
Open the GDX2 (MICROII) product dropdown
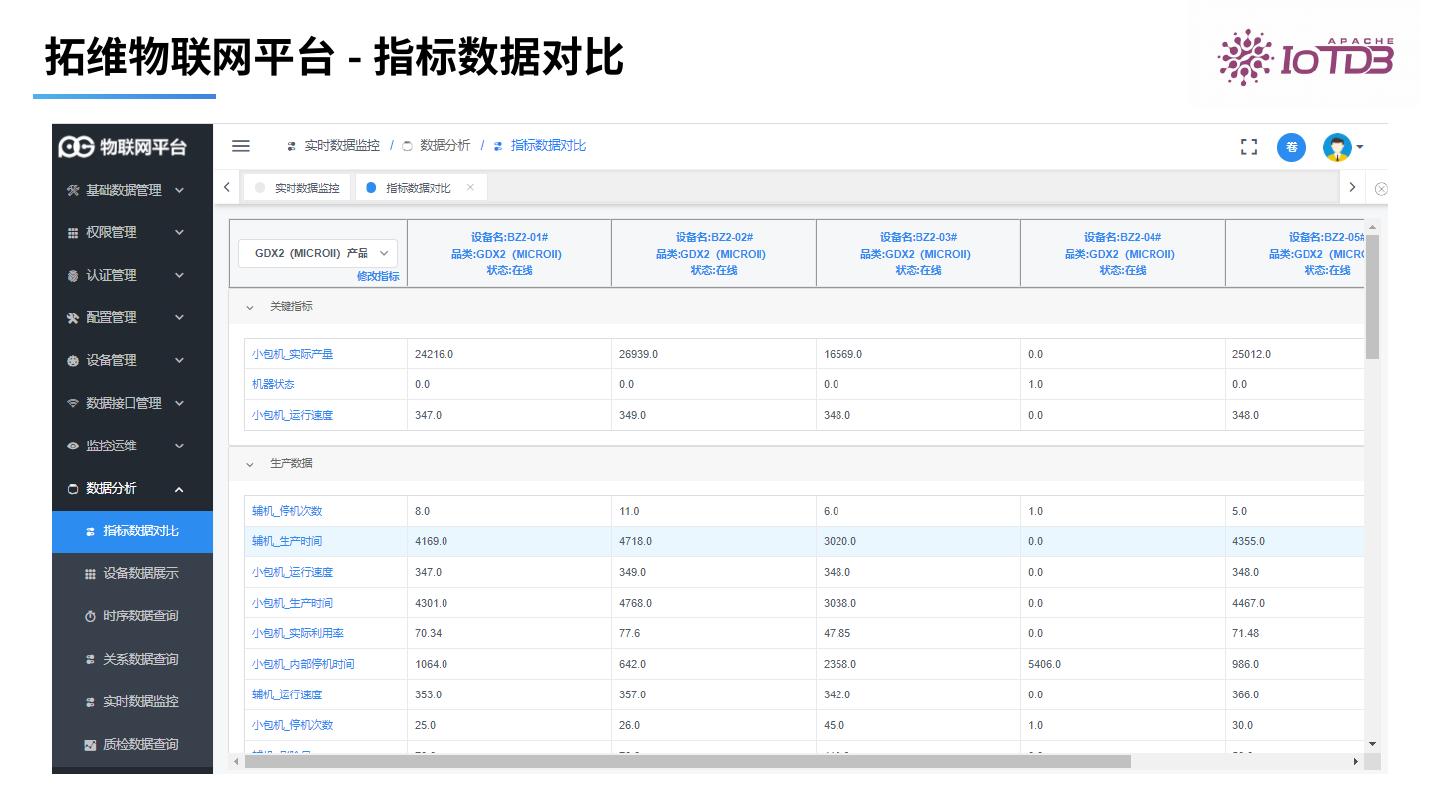318,254
